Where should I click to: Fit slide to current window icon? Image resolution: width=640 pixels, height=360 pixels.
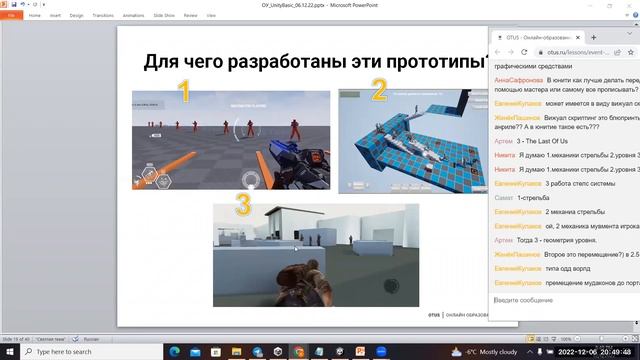tap(635, 339)
